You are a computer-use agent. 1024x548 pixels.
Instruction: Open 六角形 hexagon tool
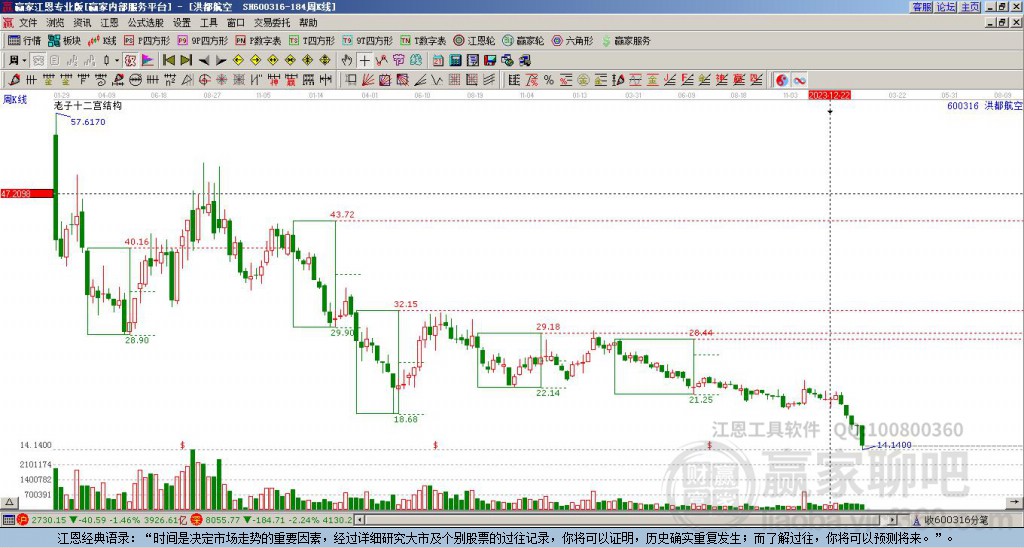(x=572, y=40)
